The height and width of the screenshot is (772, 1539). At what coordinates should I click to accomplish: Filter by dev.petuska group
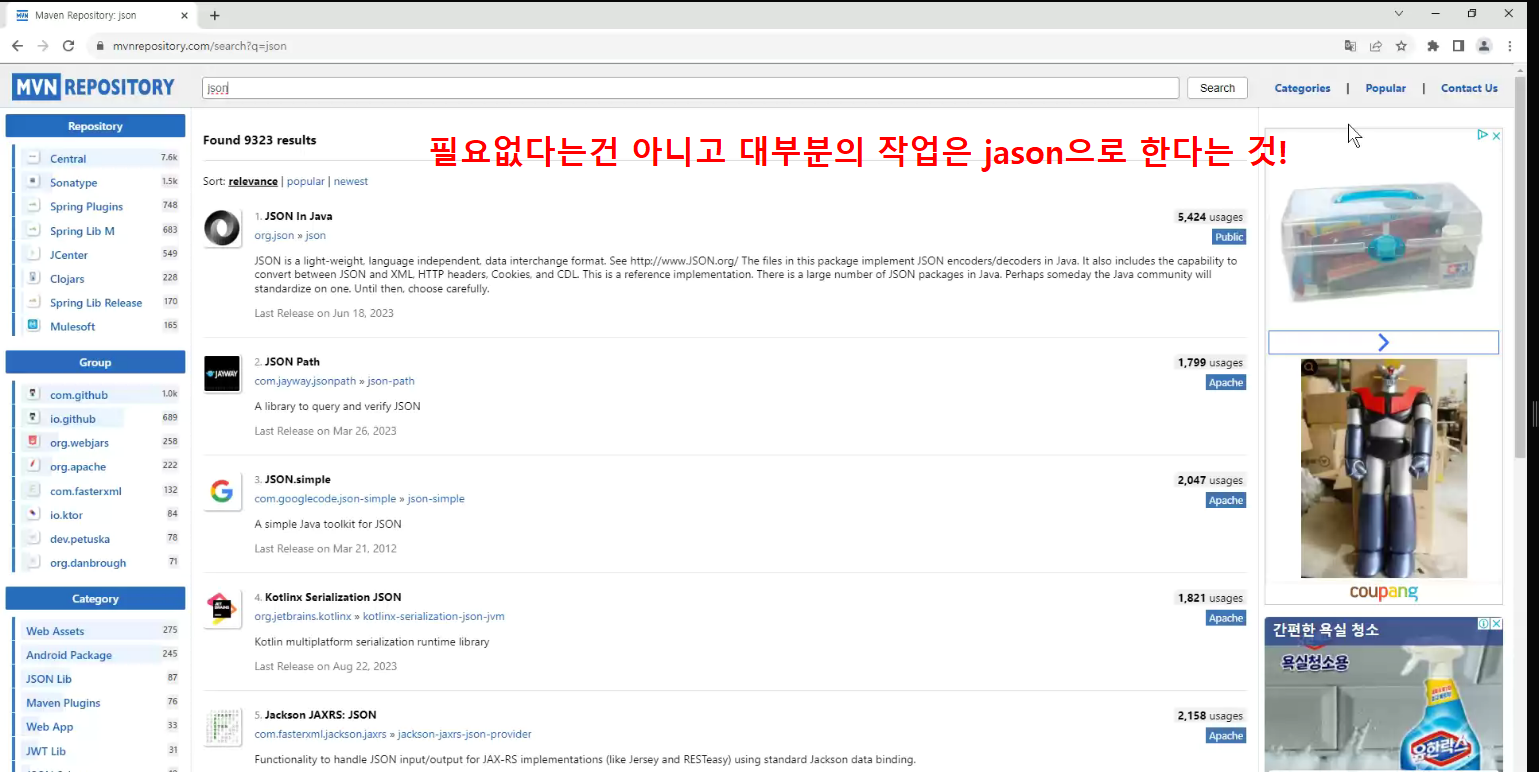(x=80, y=539)
